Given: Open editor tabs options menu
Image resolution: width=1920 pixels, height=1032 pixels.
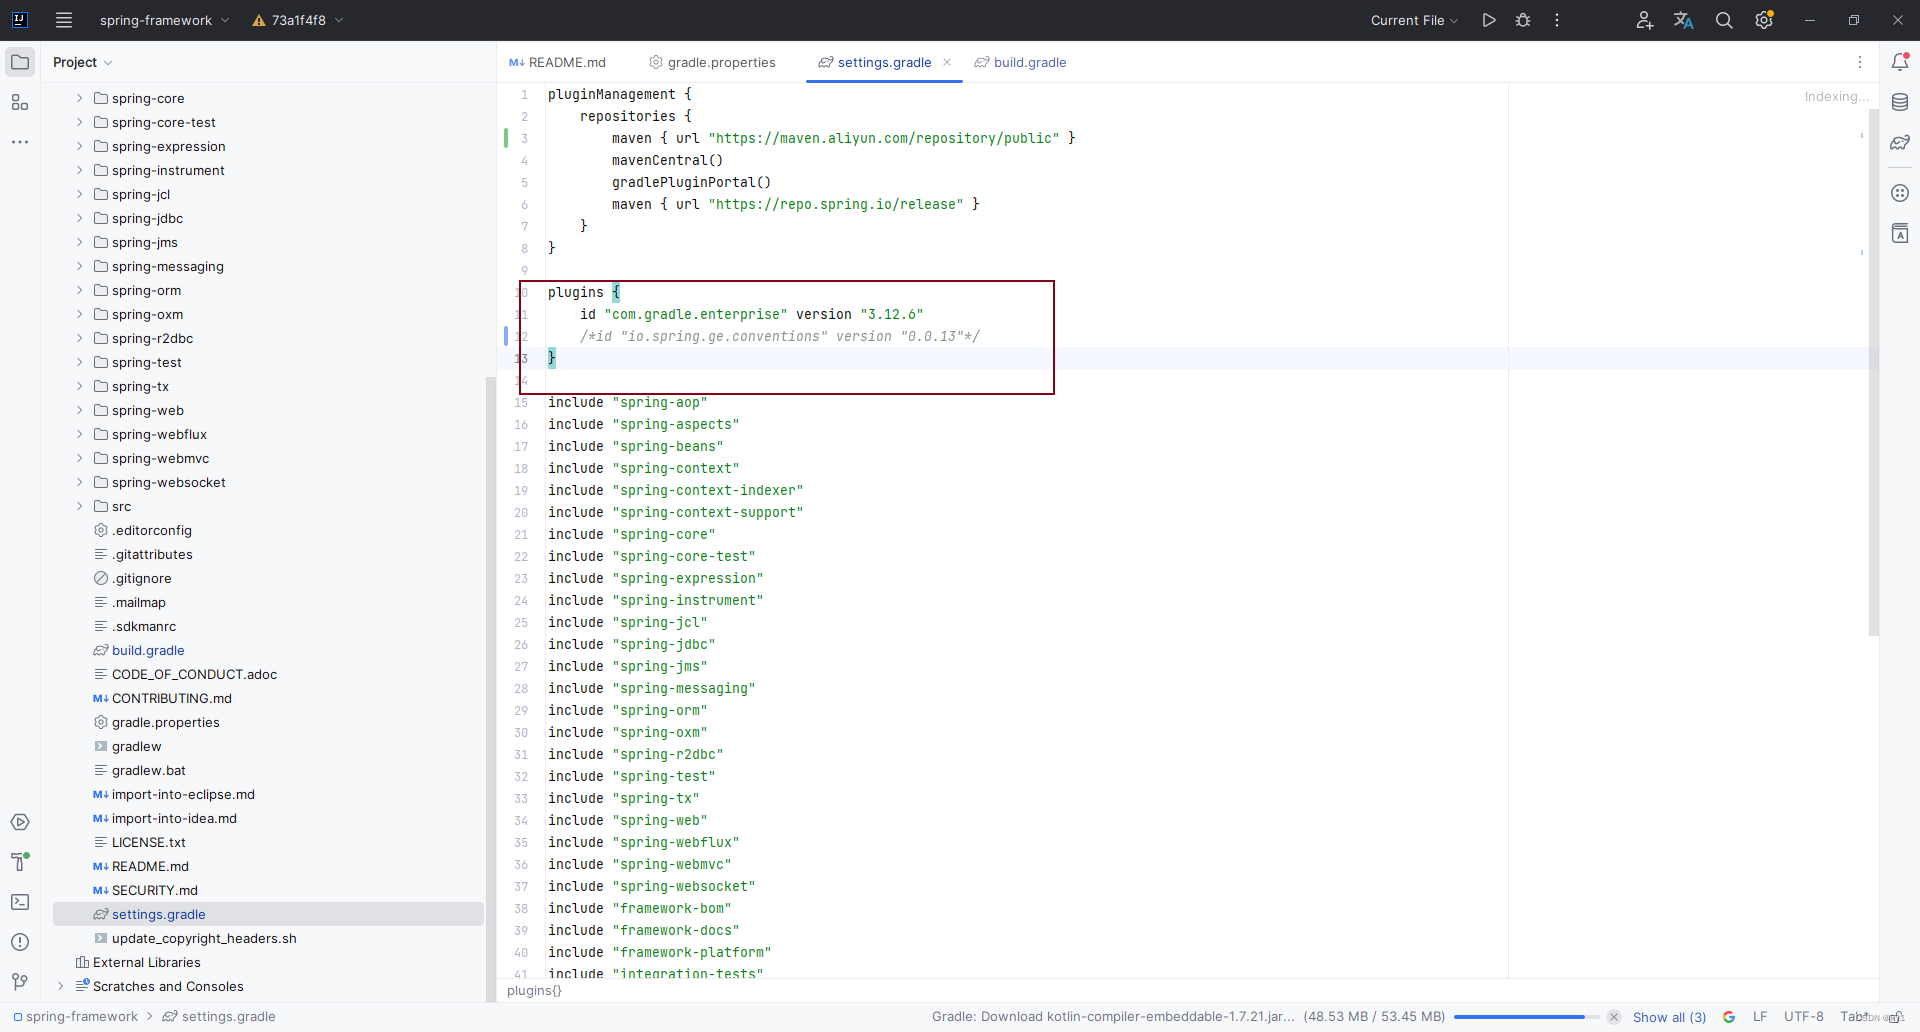Looking at the screenshot, I should point(1860,62).
